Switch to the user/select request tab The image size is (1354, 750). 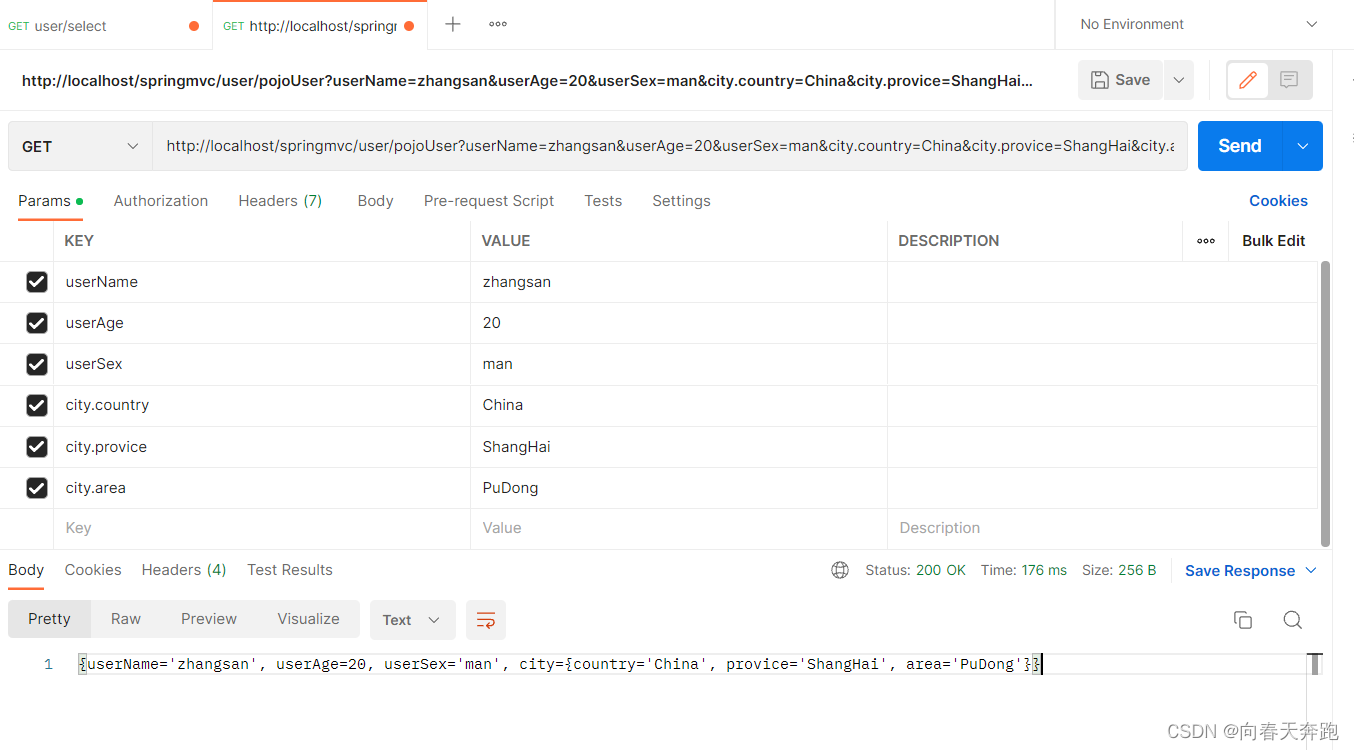[105, 26]
